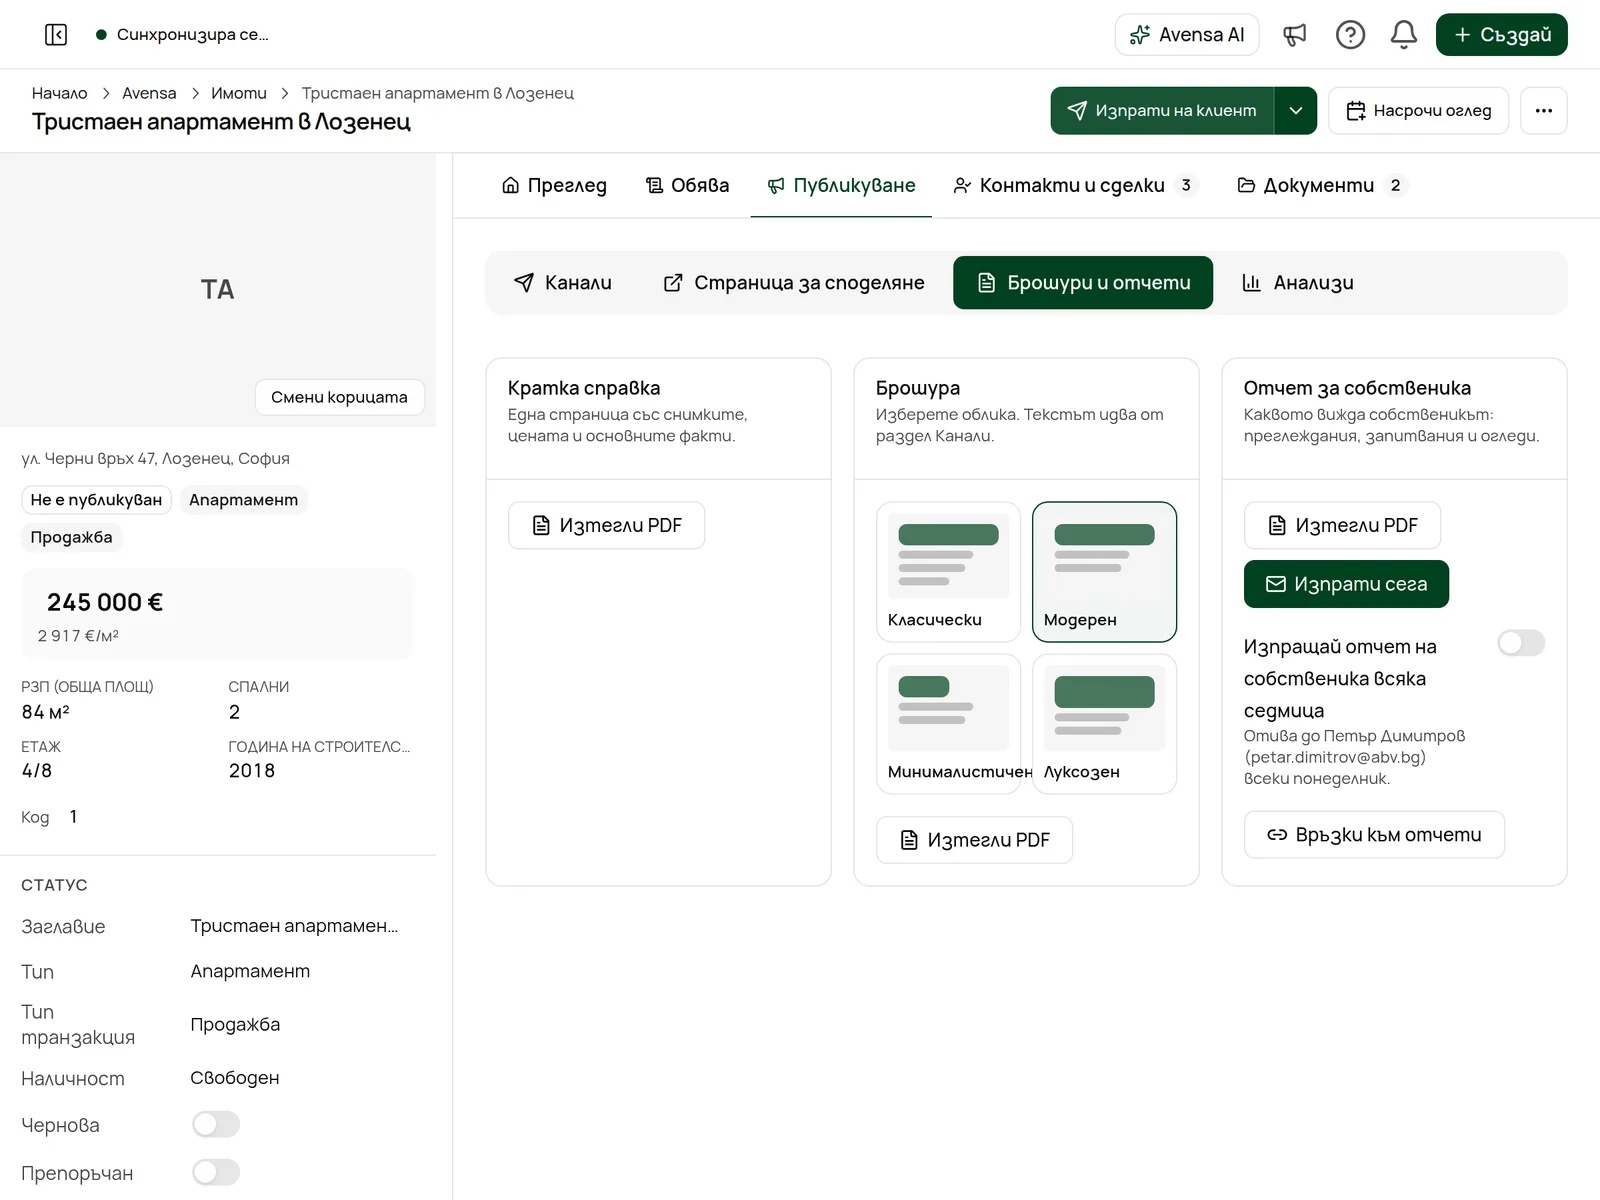This screenshot has width=1600, height=1200.
Task: Click the Създай create button
Action: coord(1502,35)
